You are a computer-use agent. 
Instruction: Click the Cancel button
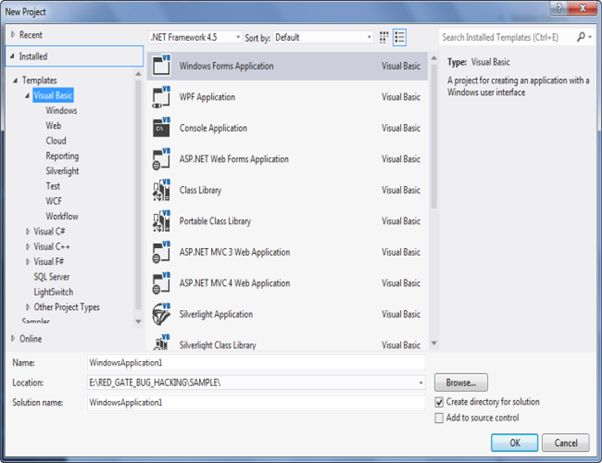566,443
